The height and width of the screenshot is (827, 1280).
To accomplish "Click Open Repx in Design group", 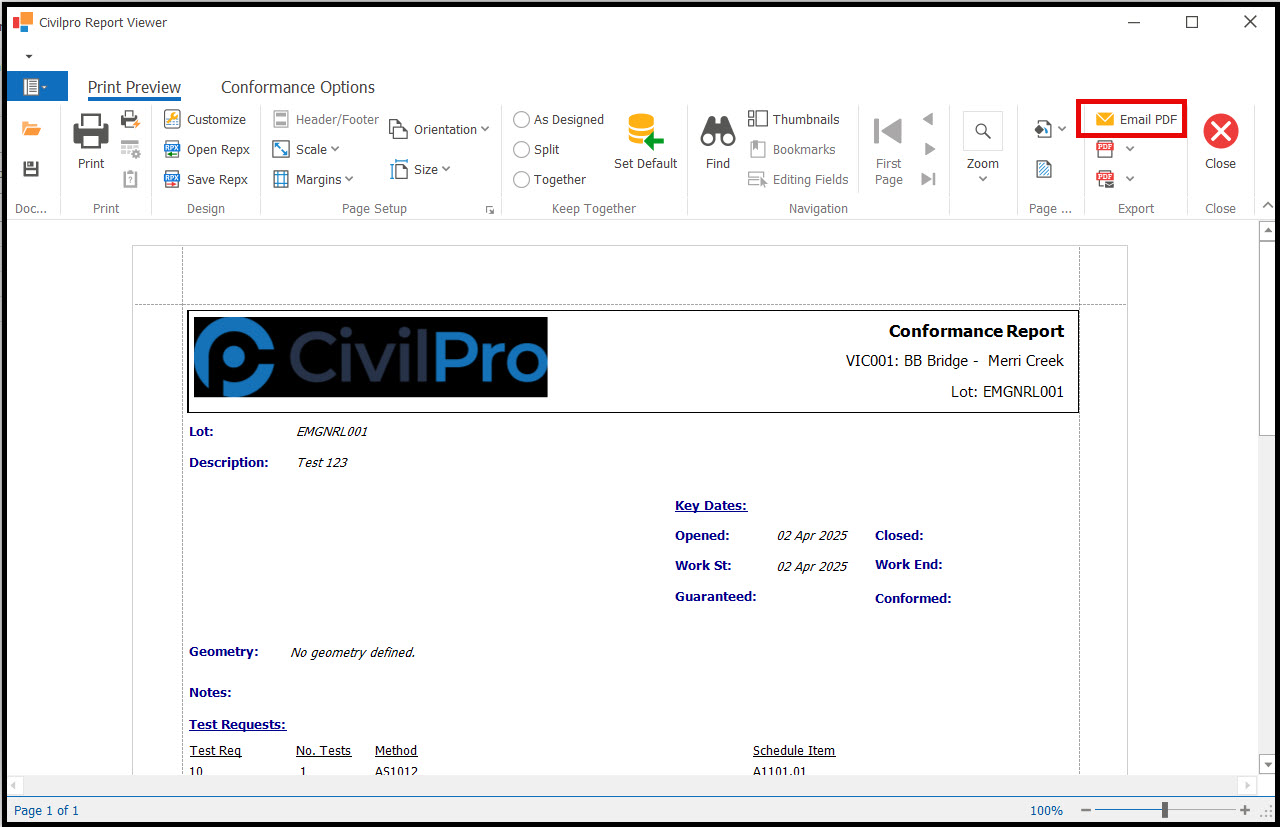I will pos(207,149).
